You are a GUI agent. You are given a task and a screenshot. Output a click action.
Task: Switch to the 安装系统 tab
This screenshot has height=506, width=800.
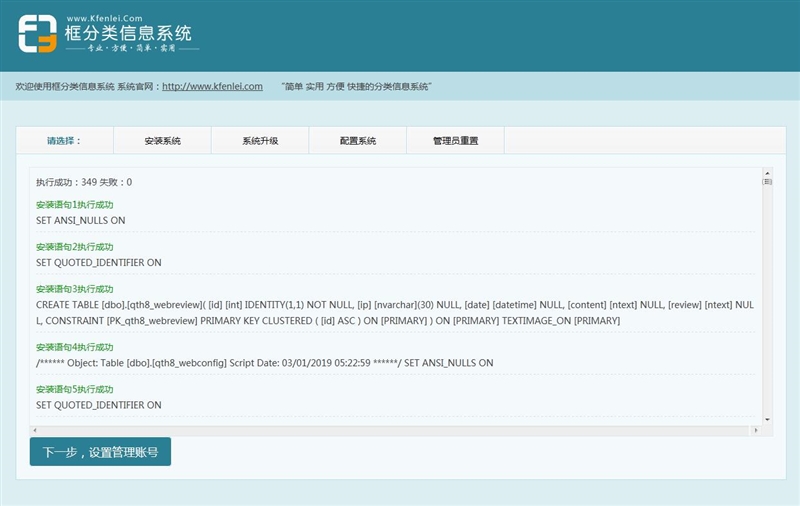(162, 141)
